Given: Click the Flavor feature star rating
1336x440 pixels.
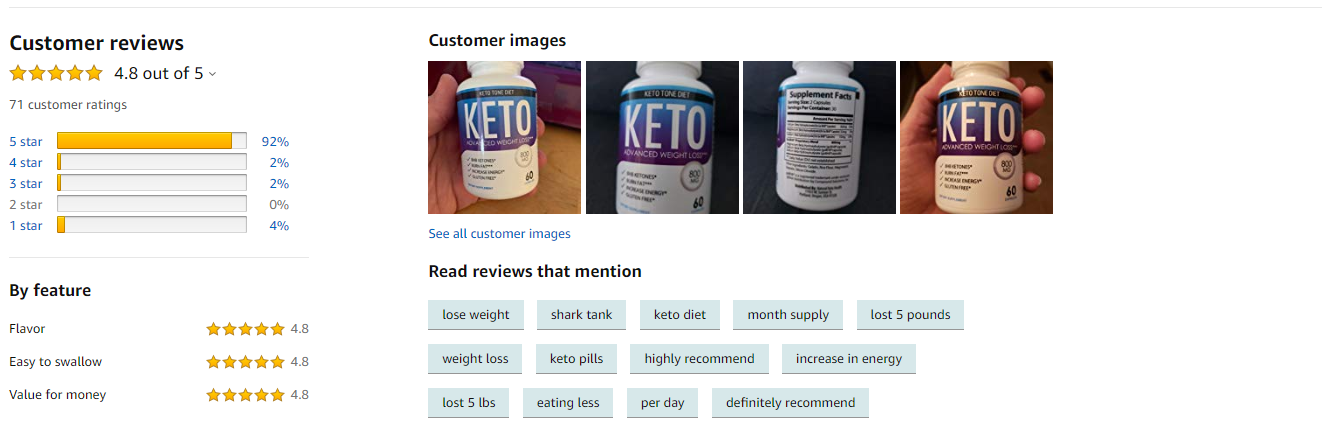Looking at the screenshot, I should click(x=245, y=329).
